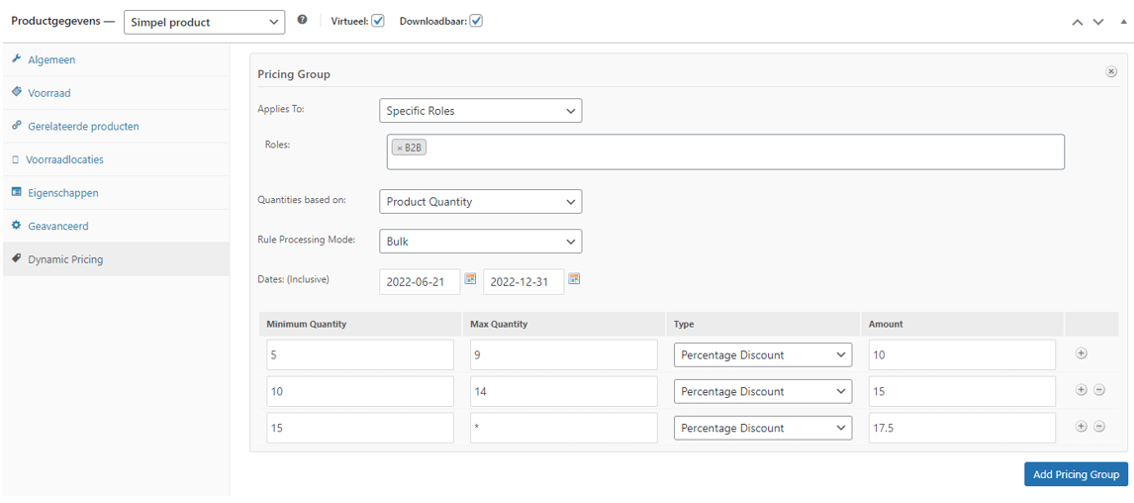This screenshot has height=503, width=1134.
Task: Toggle the Virtueel checkbox
Action: (x=378, y=21)
